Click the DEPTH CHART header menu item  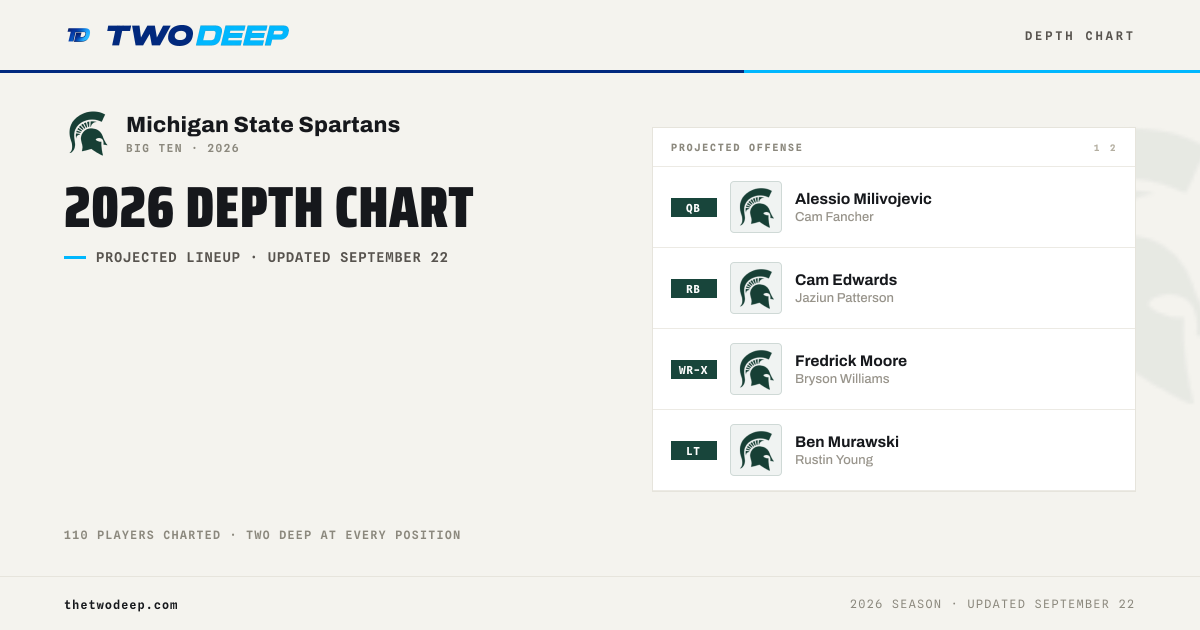pyautogui.click(x=1080, y=36)
